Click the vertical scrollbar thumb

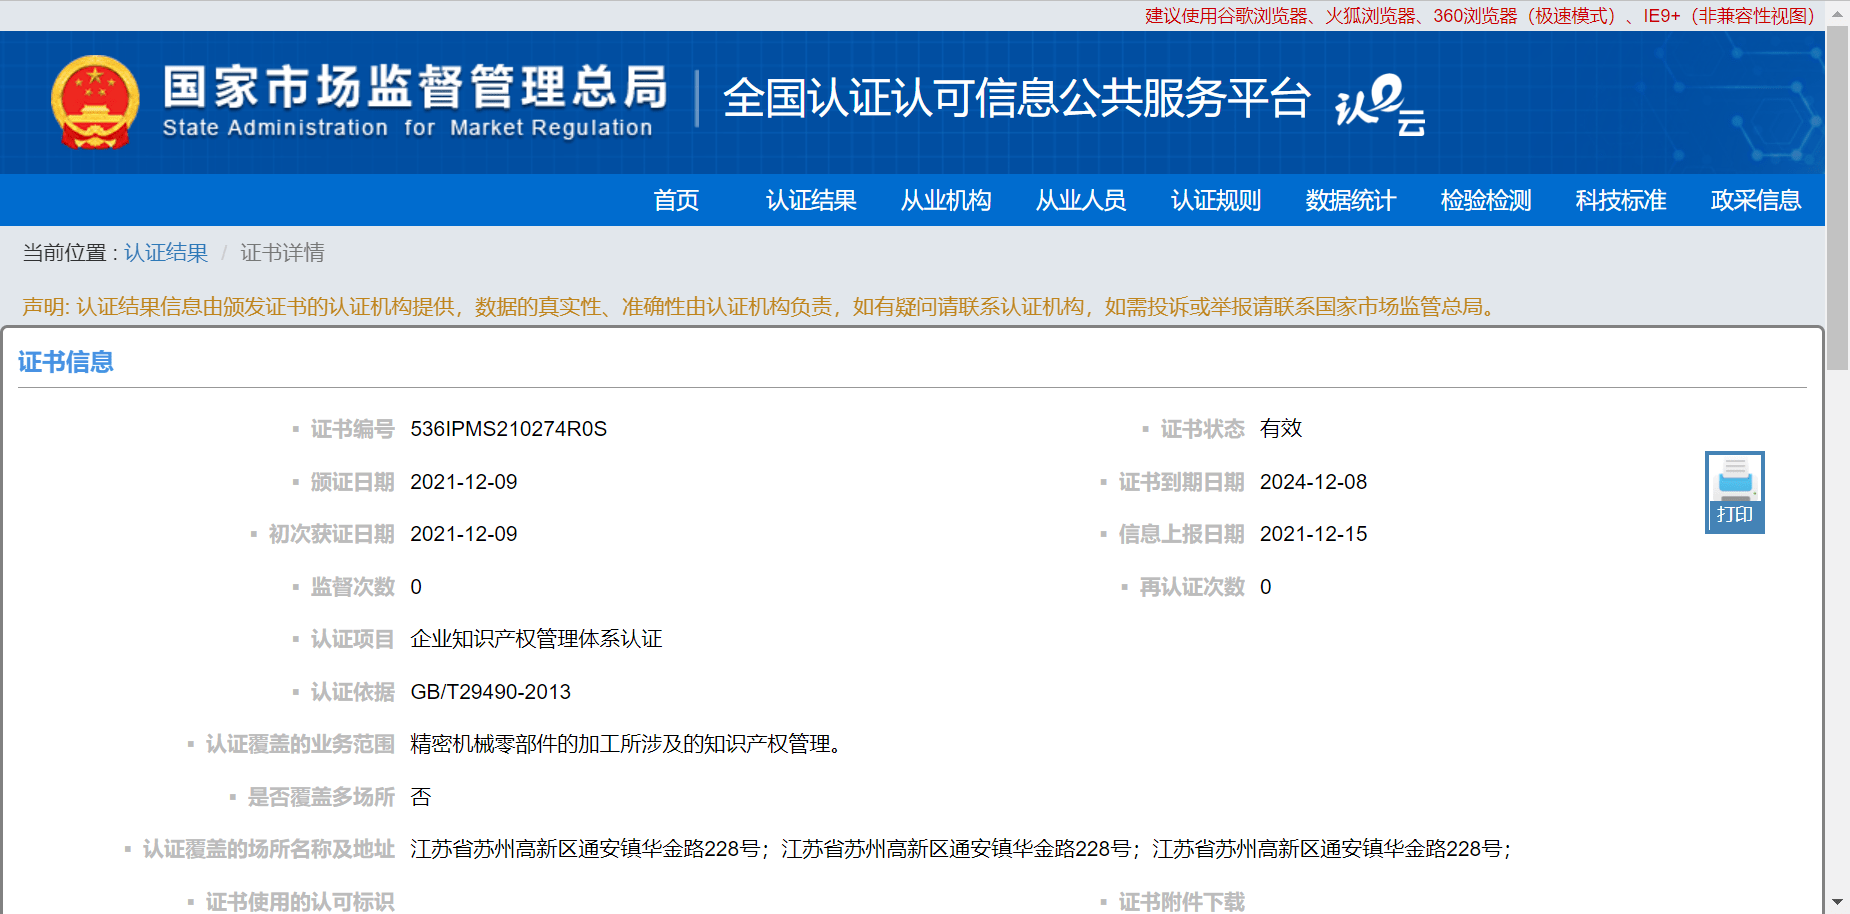tap(1837, 200)
